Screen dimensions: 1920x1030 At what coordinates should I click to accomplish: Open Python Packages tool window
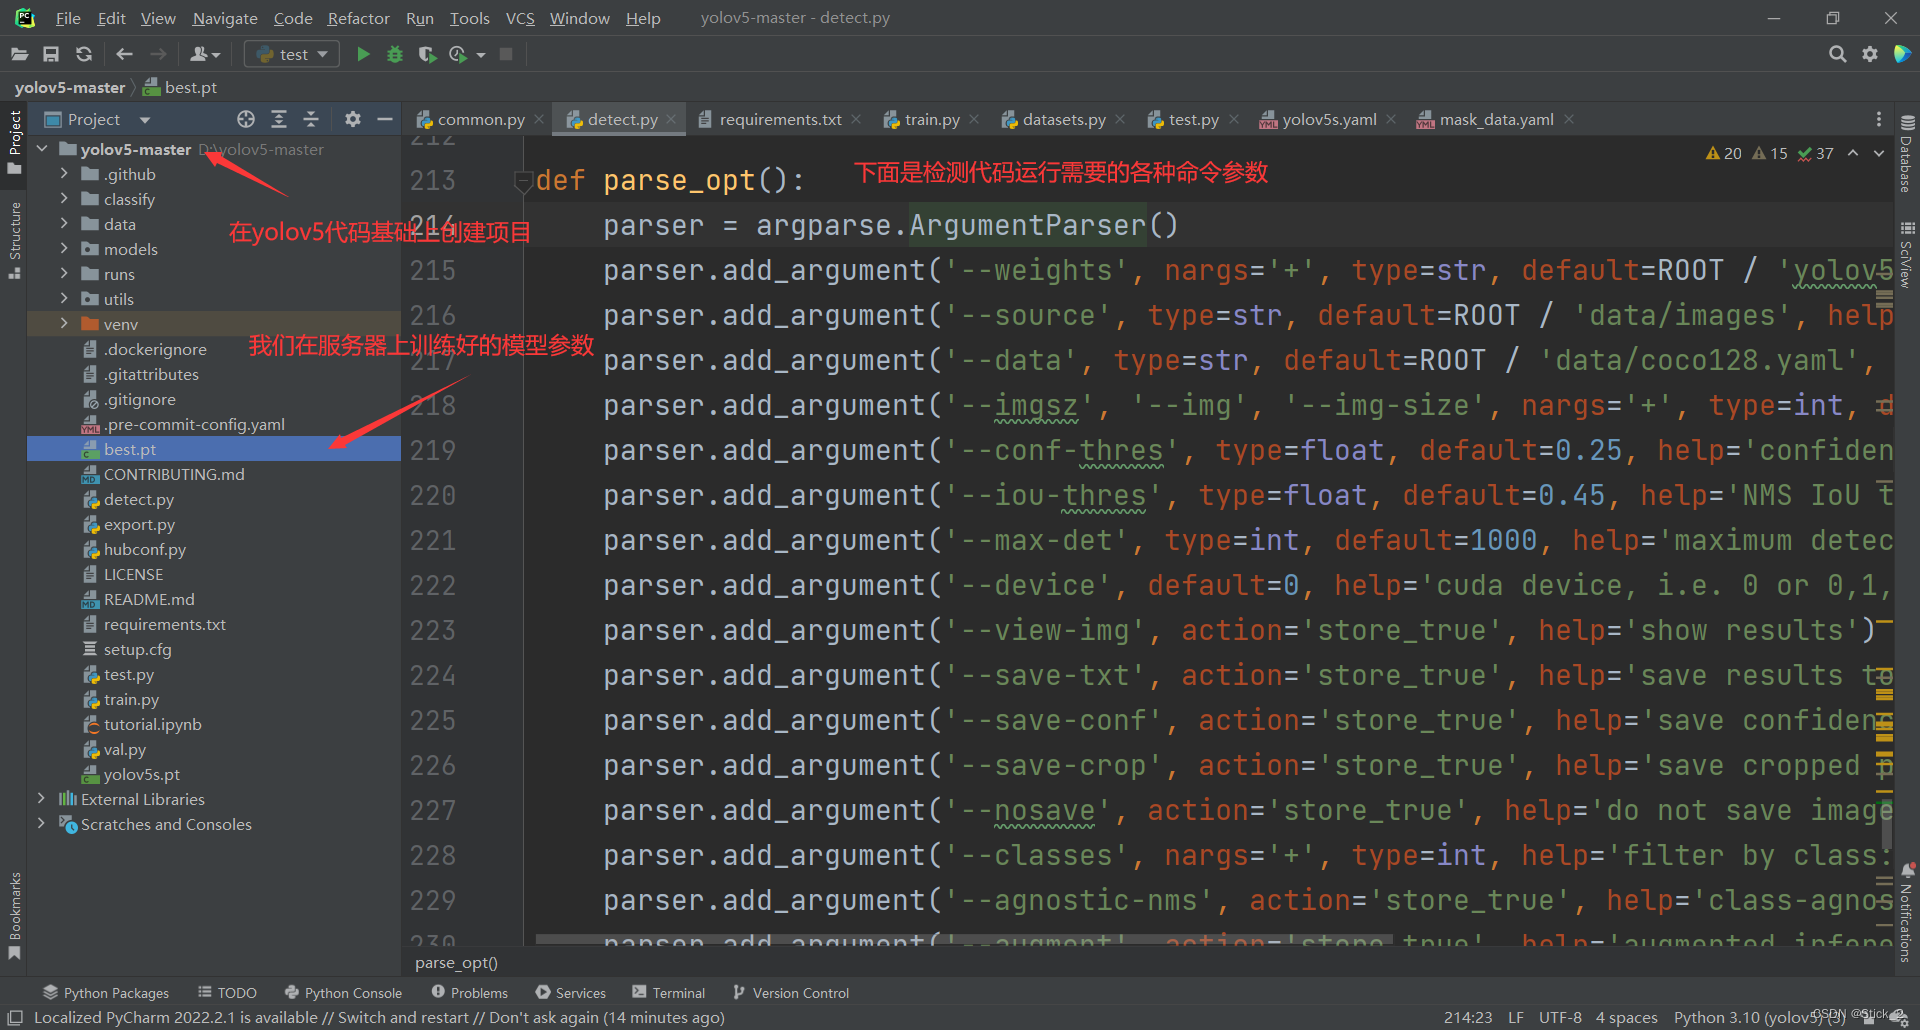106,992
